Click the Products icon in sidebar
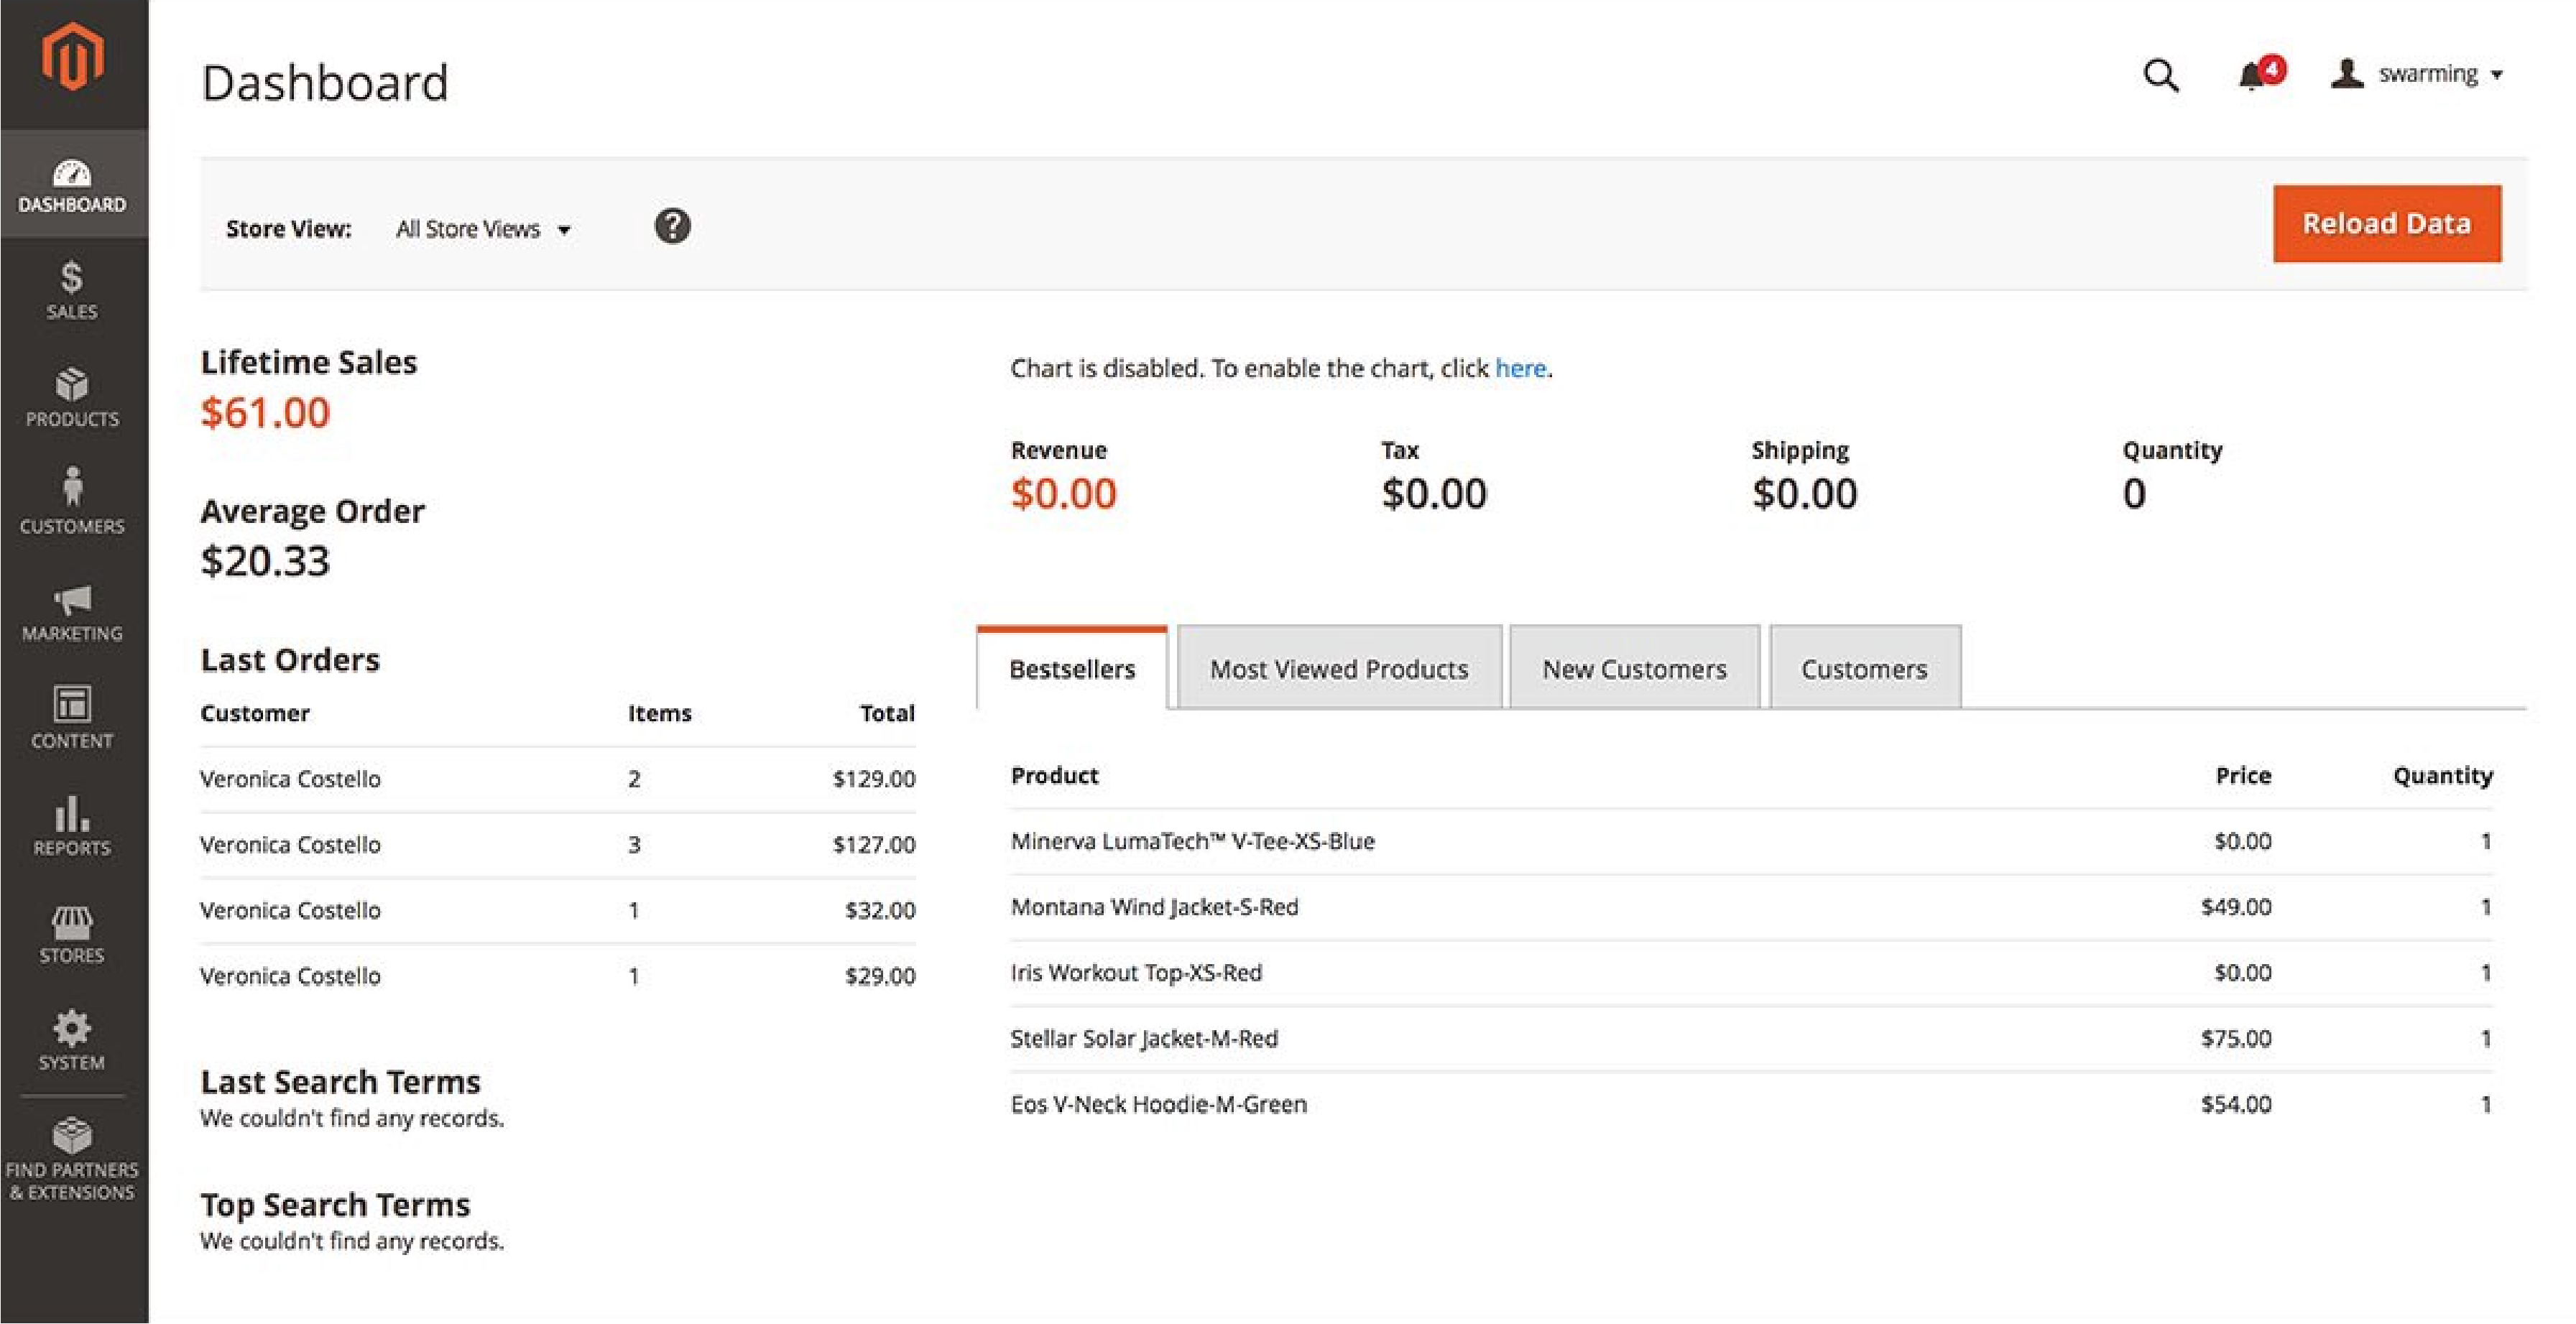Viewport: 2576px width, 1324px height. [73, 394]
